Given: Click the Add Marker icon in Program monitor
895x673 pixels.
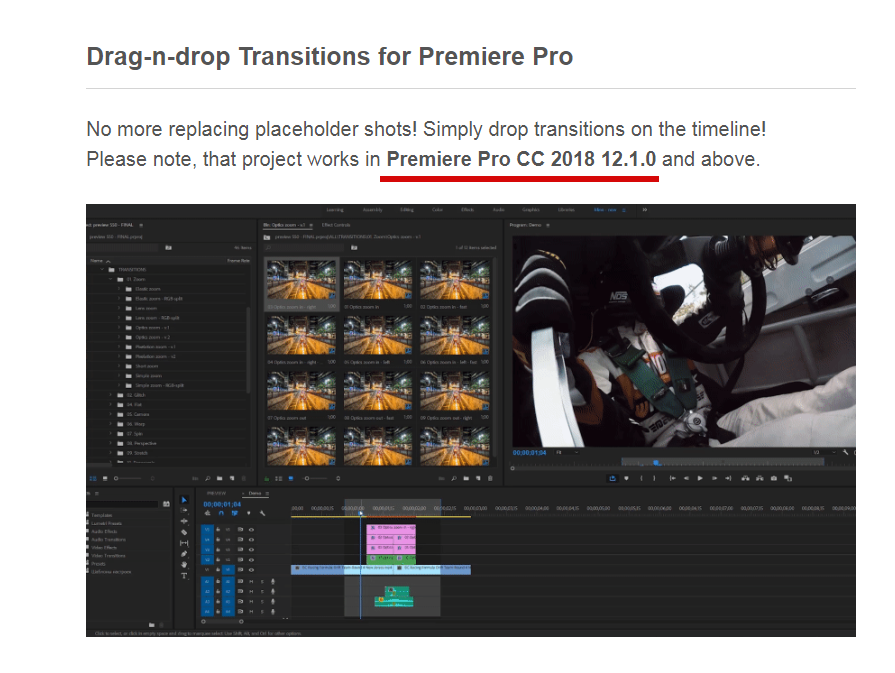Looking at the screenshot, I should [626, 478].
